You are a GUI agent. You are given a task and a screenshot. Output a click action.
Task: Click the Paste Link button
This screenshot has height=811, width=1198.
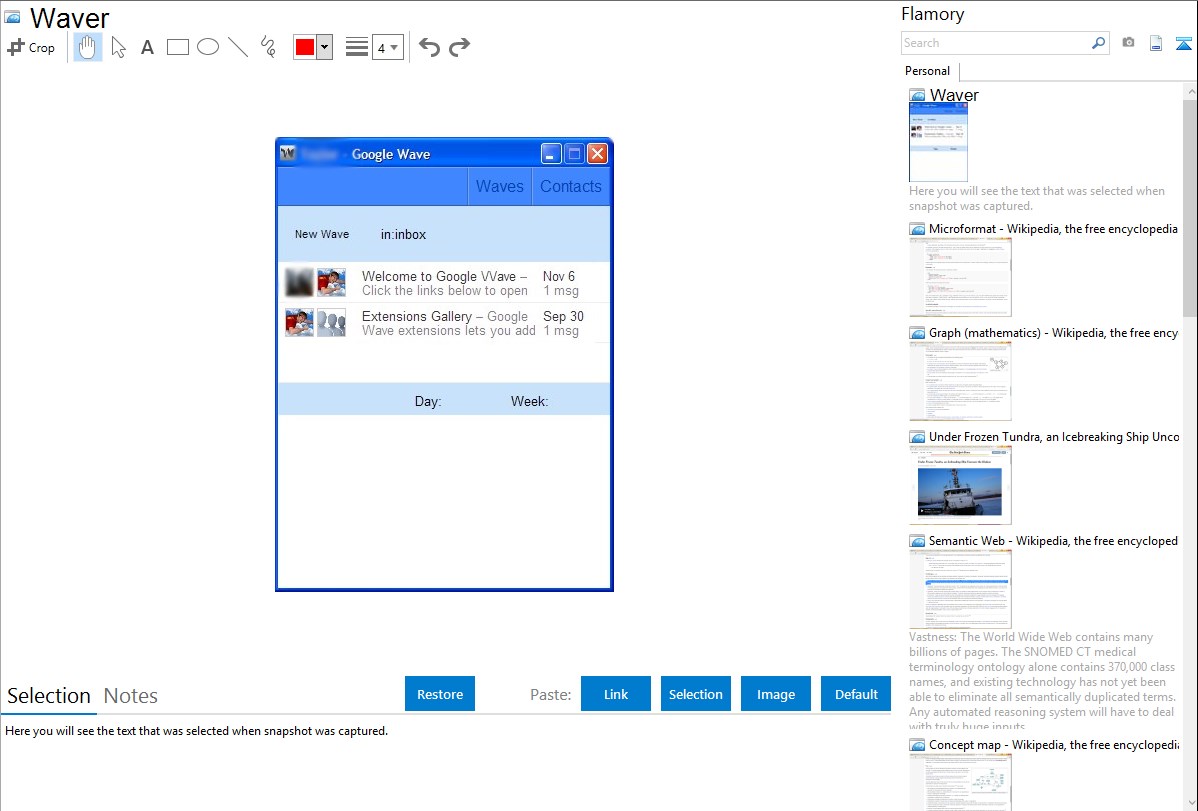pos(616,694)
